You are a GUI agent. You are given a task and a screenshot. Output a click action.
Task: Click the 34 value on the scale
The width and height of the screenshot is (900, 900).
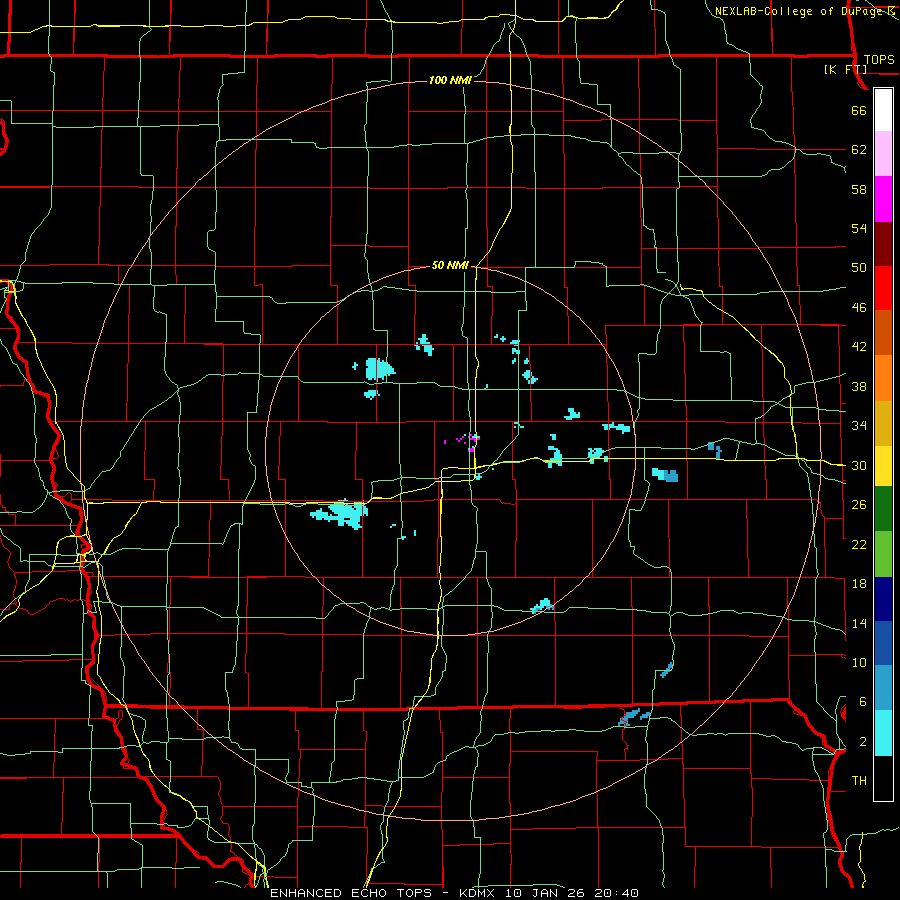tap(859, 426)
